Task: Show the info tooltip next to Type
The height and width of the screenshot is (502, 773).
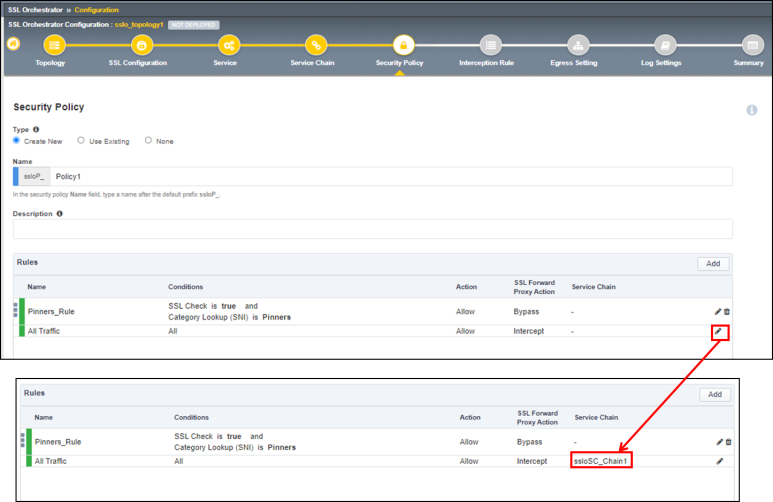Action: (36, 129)
